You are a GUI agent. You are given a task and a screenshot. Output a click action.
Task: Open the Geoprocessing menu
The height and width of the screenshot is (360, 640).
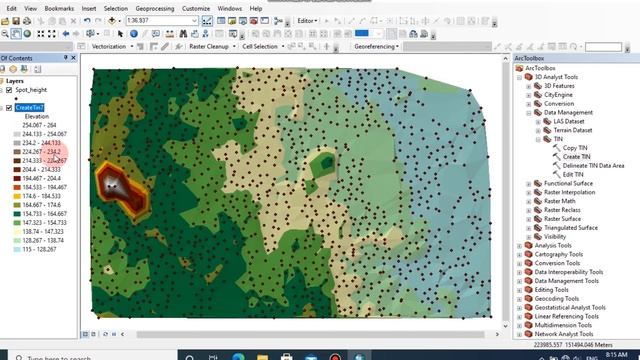155,8
